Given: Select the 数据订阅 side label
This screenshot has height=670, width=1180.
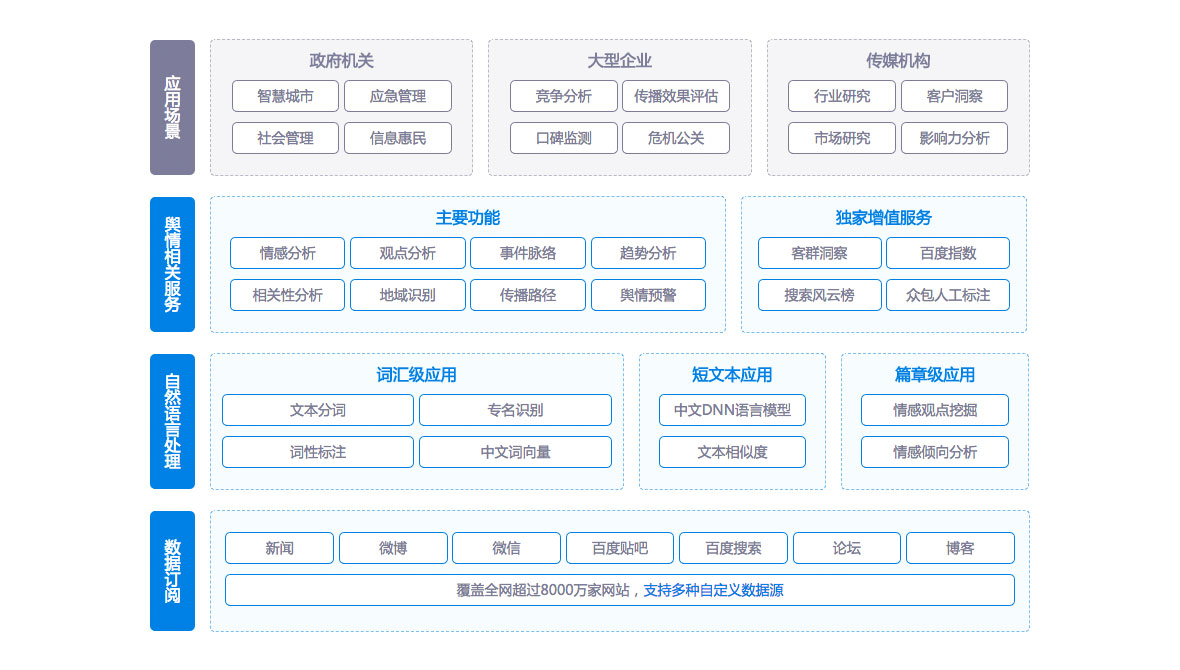Looking at the screenshot, I should point(172,571).
